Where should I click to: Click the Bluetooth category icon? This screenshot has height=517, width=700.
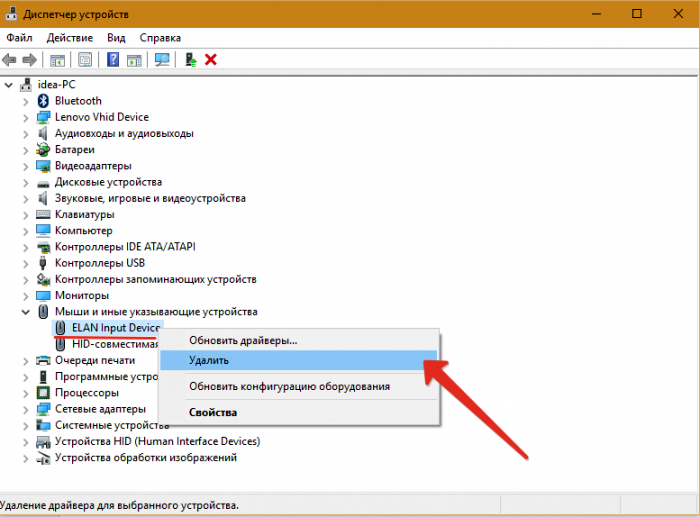tap(43, 101)
